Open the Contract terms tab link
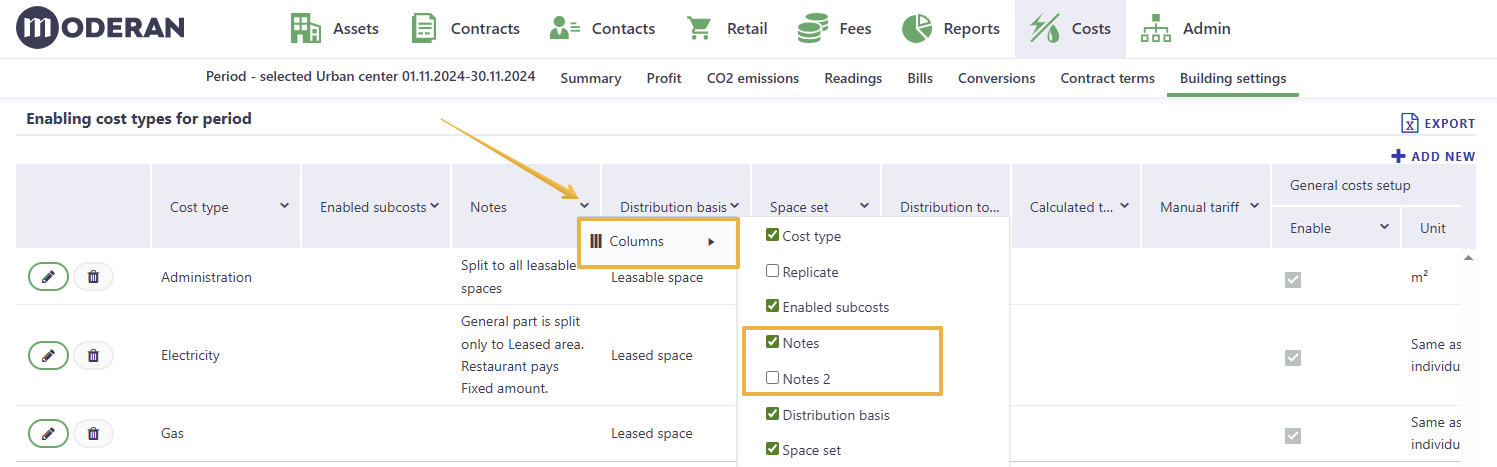 (1107, 78)
